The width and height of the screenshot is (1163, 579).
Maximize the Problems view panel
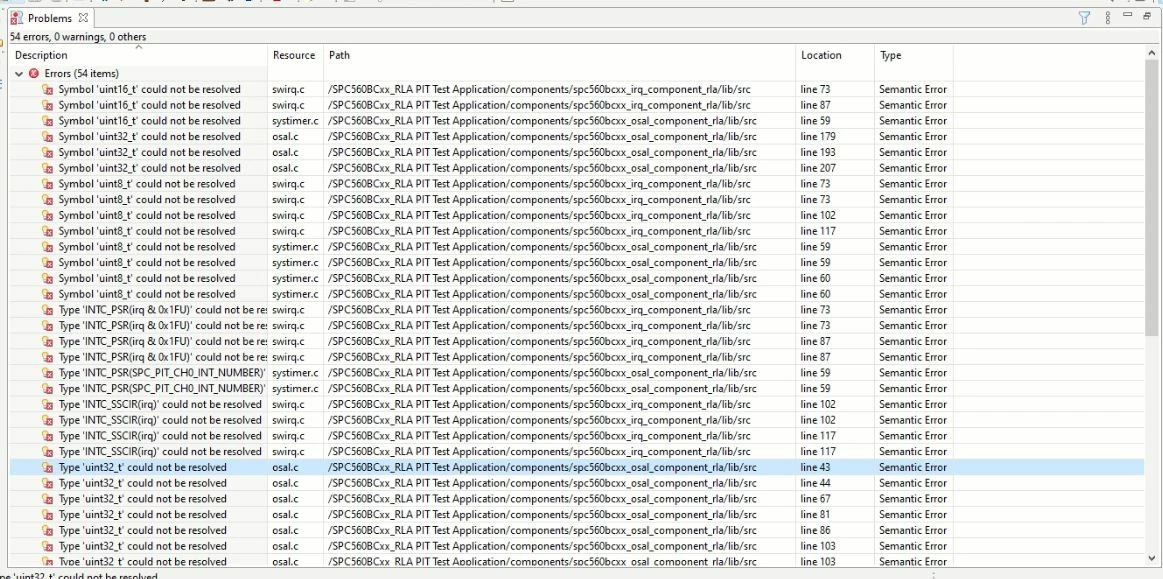point(1147,16)
